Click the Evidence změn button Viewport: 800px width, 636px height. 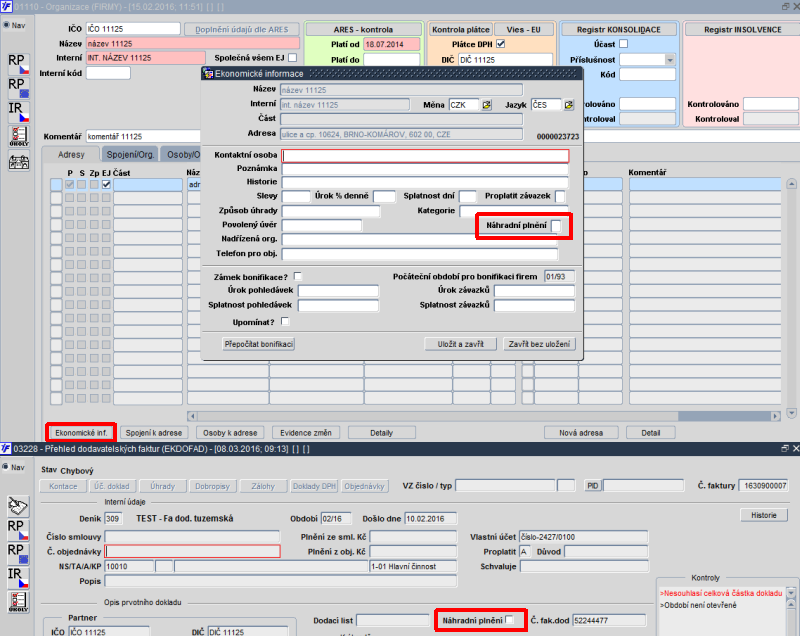pyautogui.click(x=306, y=433)
